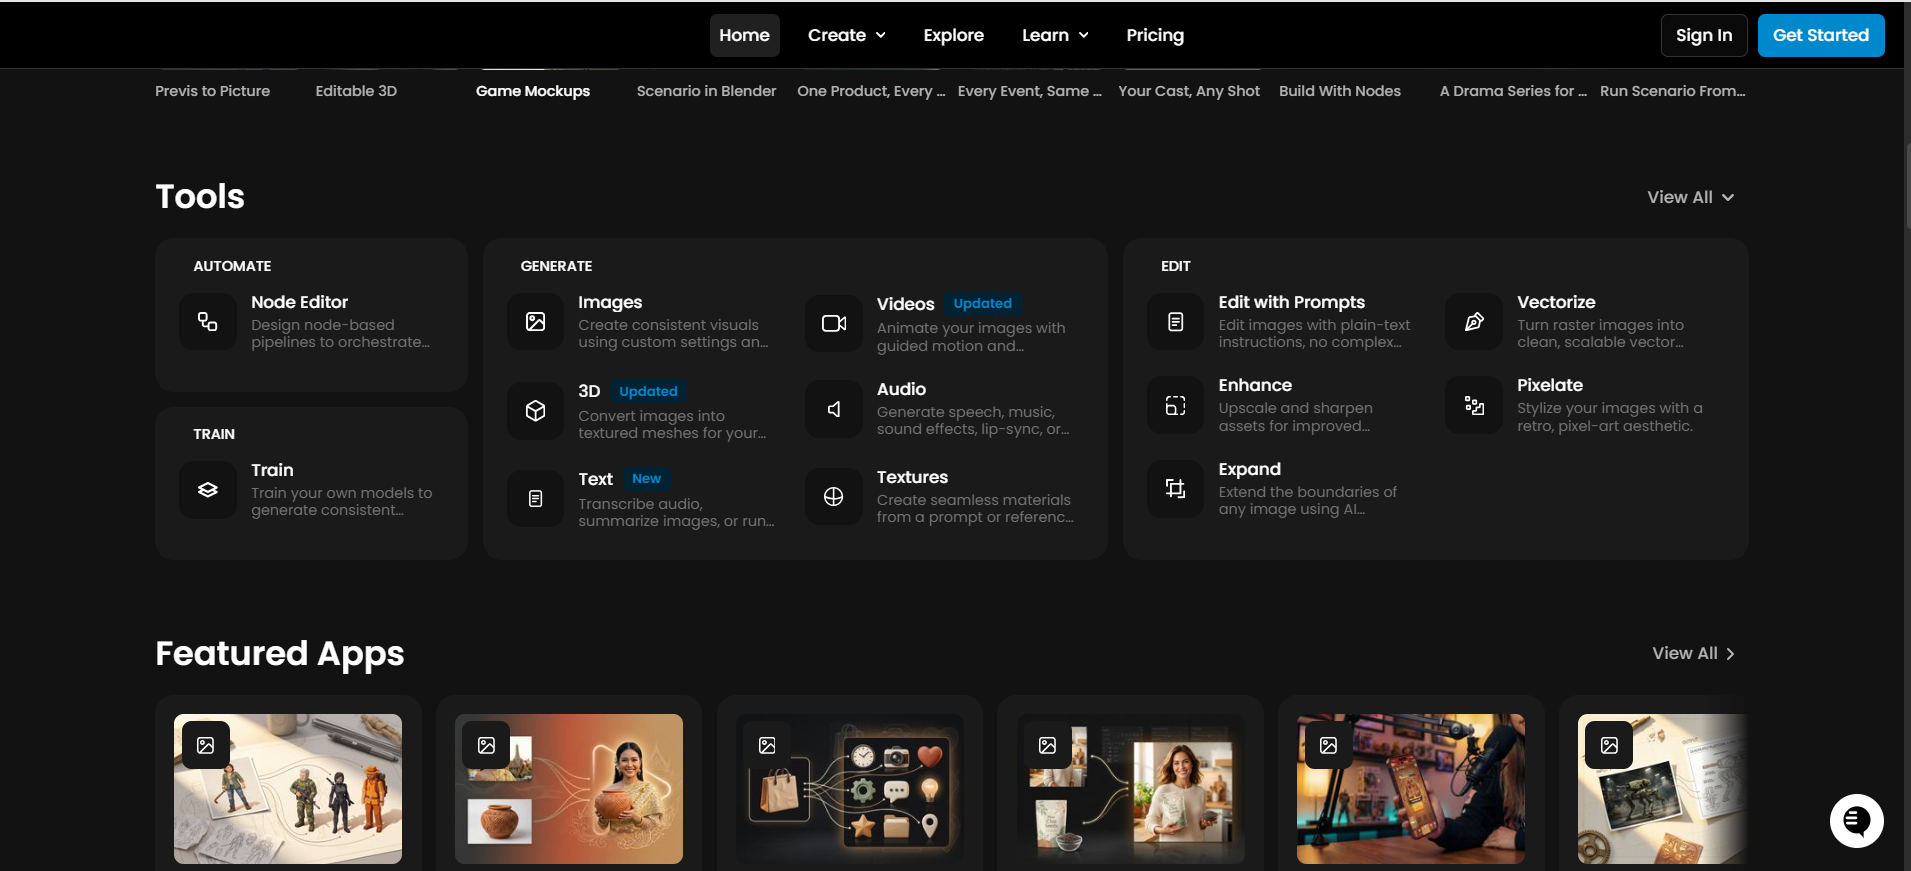1911x871 pixels.
Task: Switch to the Game Mockups tab
Action: coord(533,91)
